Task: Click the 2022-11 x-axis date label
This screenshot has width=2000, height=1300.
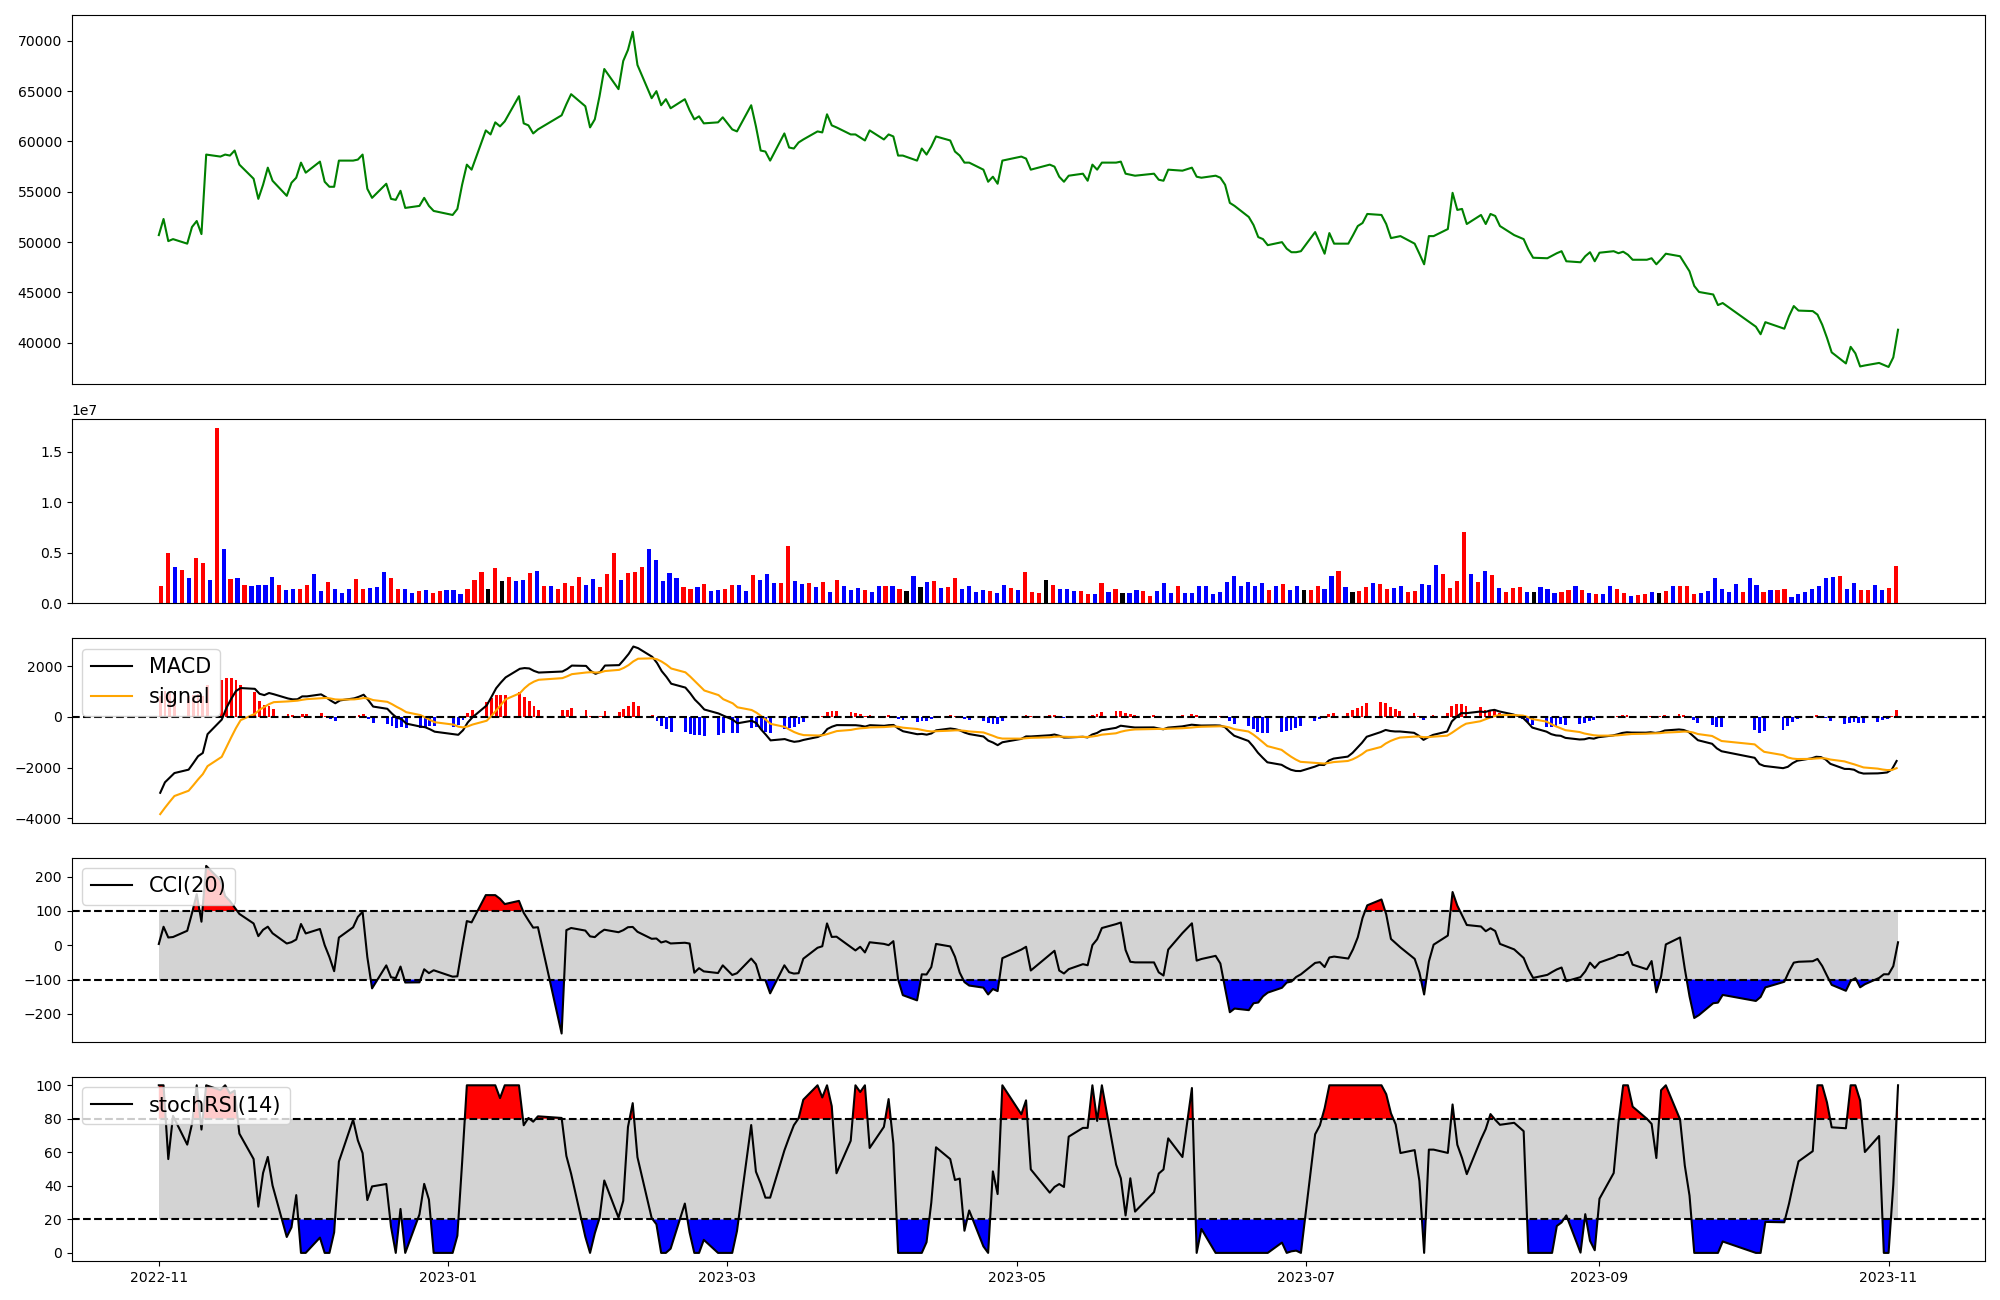Action: [159, 1277]
